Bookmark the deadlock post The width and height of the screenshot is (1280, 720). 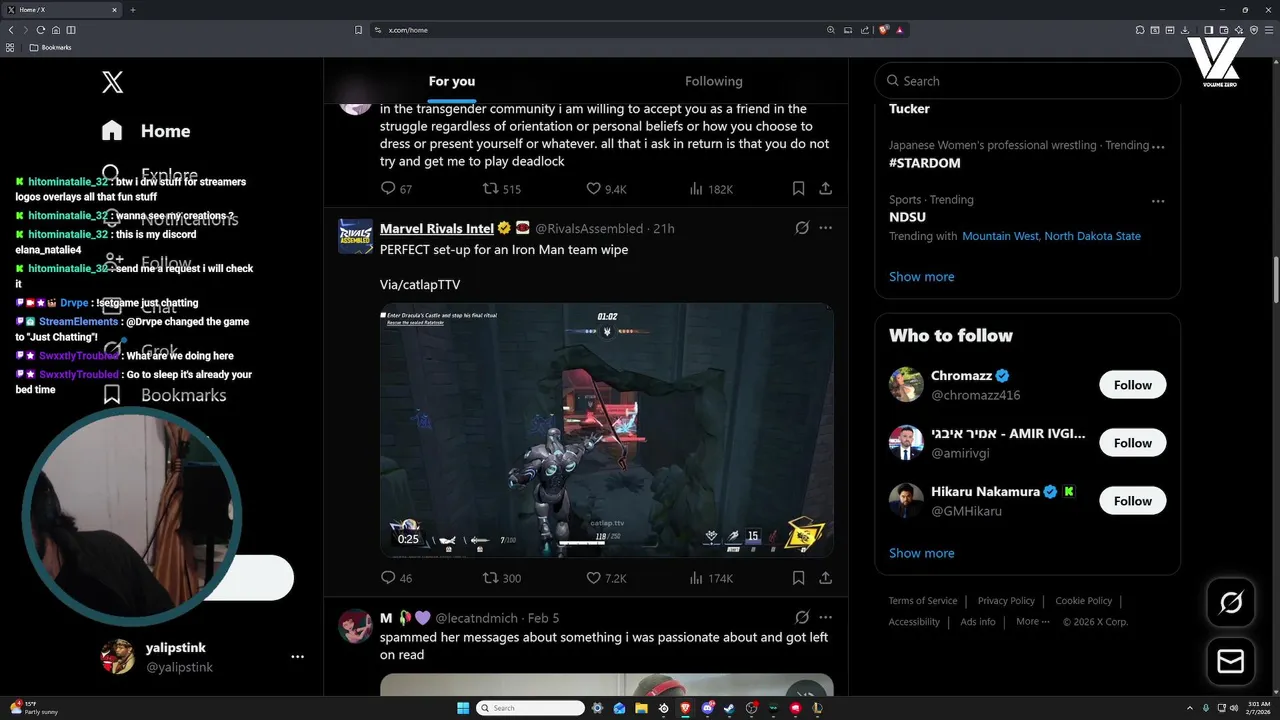coord(798,188)
